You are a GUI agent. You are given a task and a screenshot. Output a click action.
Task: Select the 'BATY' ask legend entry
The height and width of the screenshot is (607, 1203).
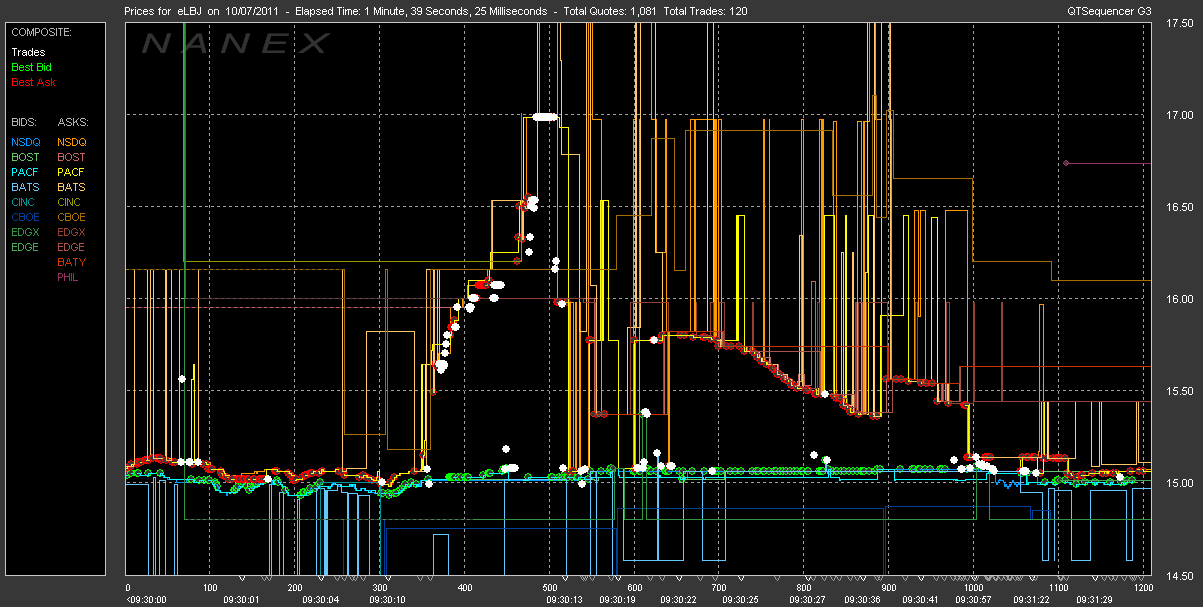coord(72,262)
